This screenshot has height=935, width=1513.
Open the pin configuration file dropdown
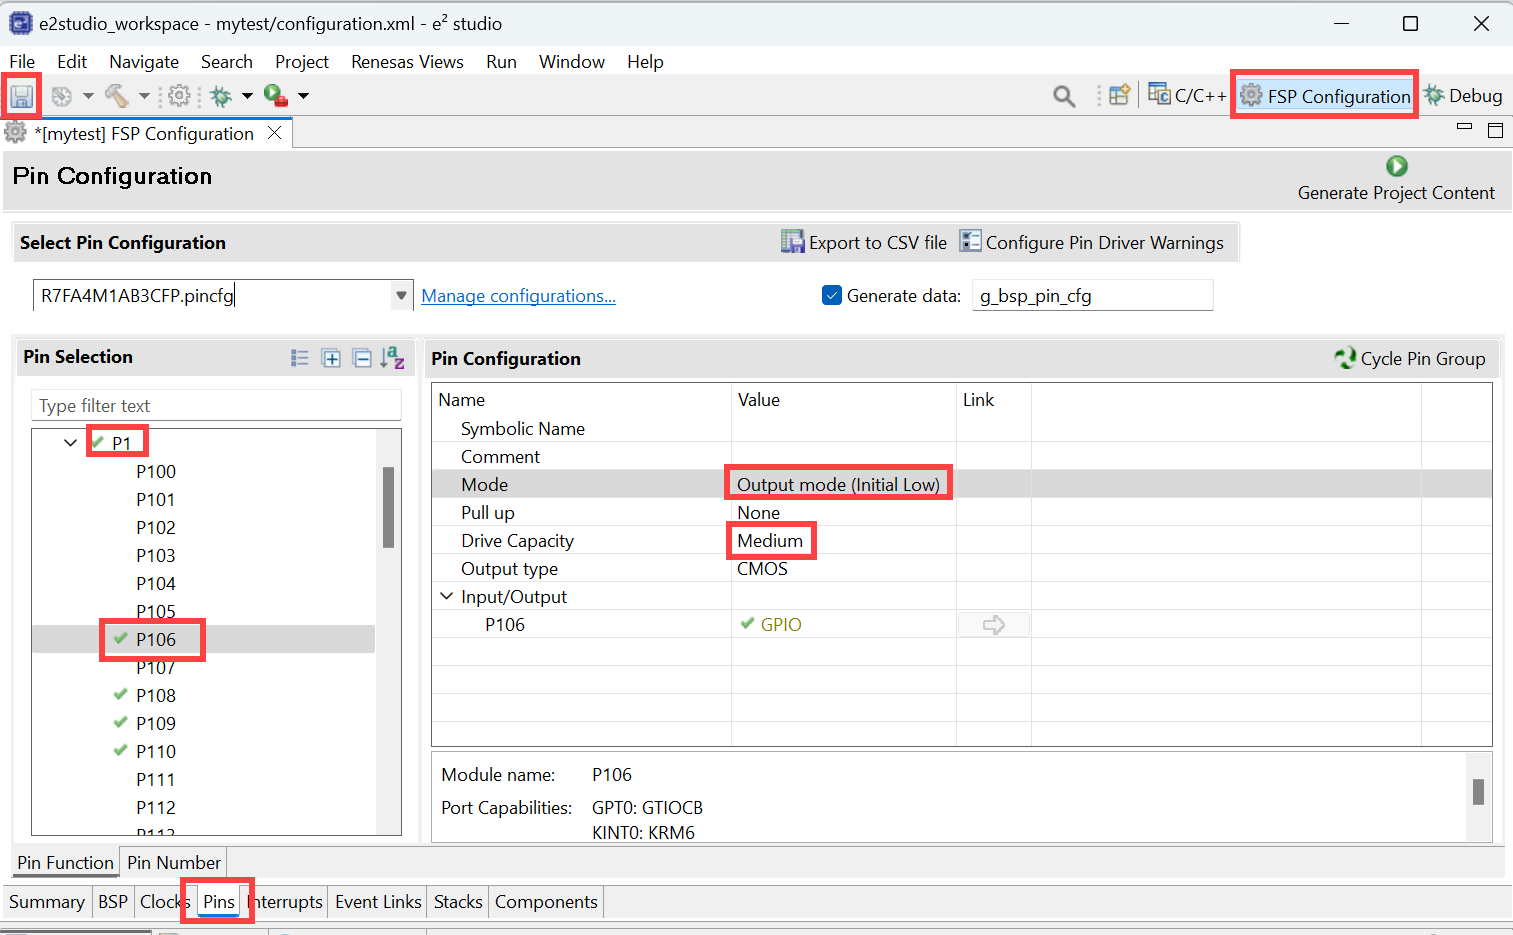[401, 296]
